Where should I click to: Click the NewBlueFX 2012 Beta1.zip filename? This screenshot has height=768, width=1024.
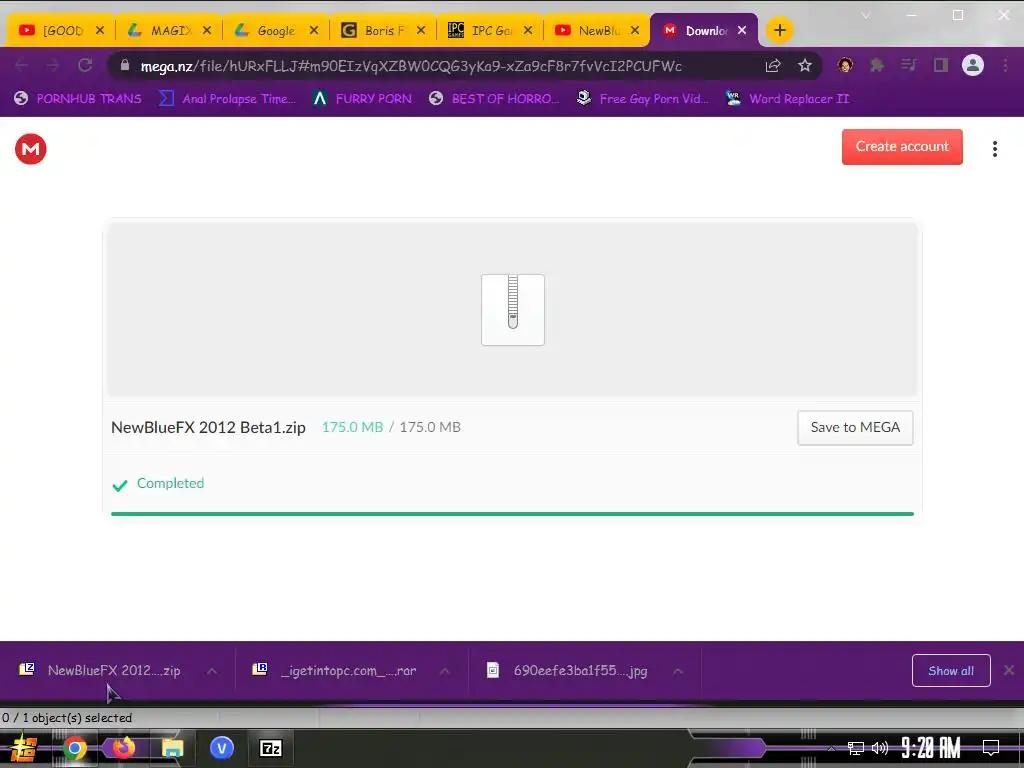[208, 427]
